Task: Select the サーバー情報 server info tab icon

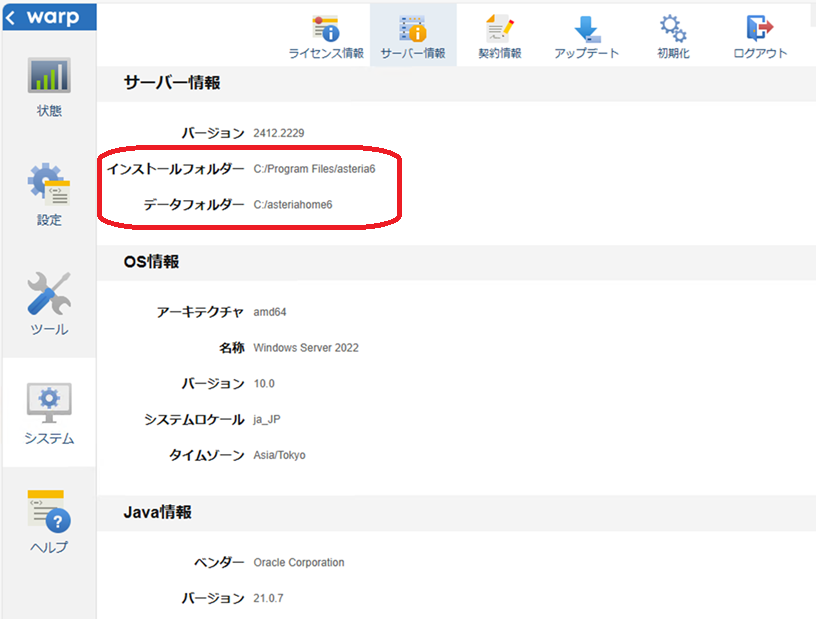Action: [x=413, y=28]
